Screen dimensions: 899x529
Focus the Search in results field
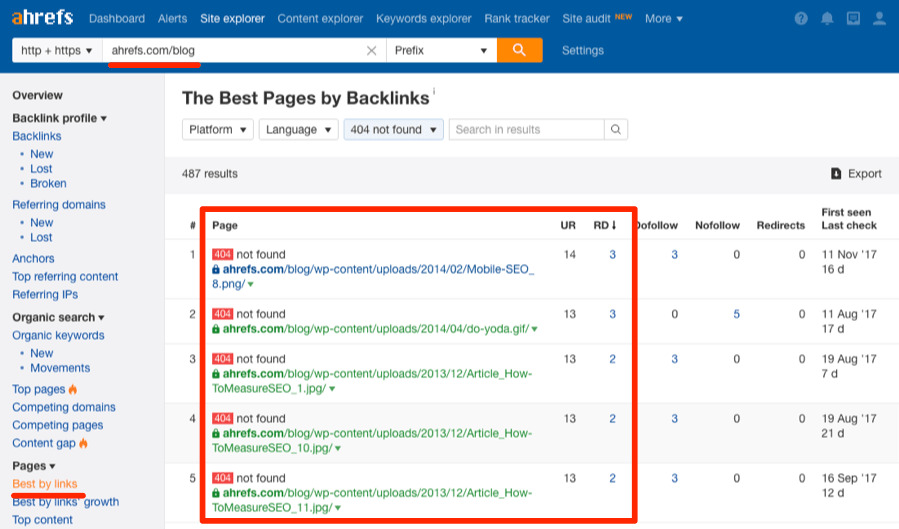point(526,129)
